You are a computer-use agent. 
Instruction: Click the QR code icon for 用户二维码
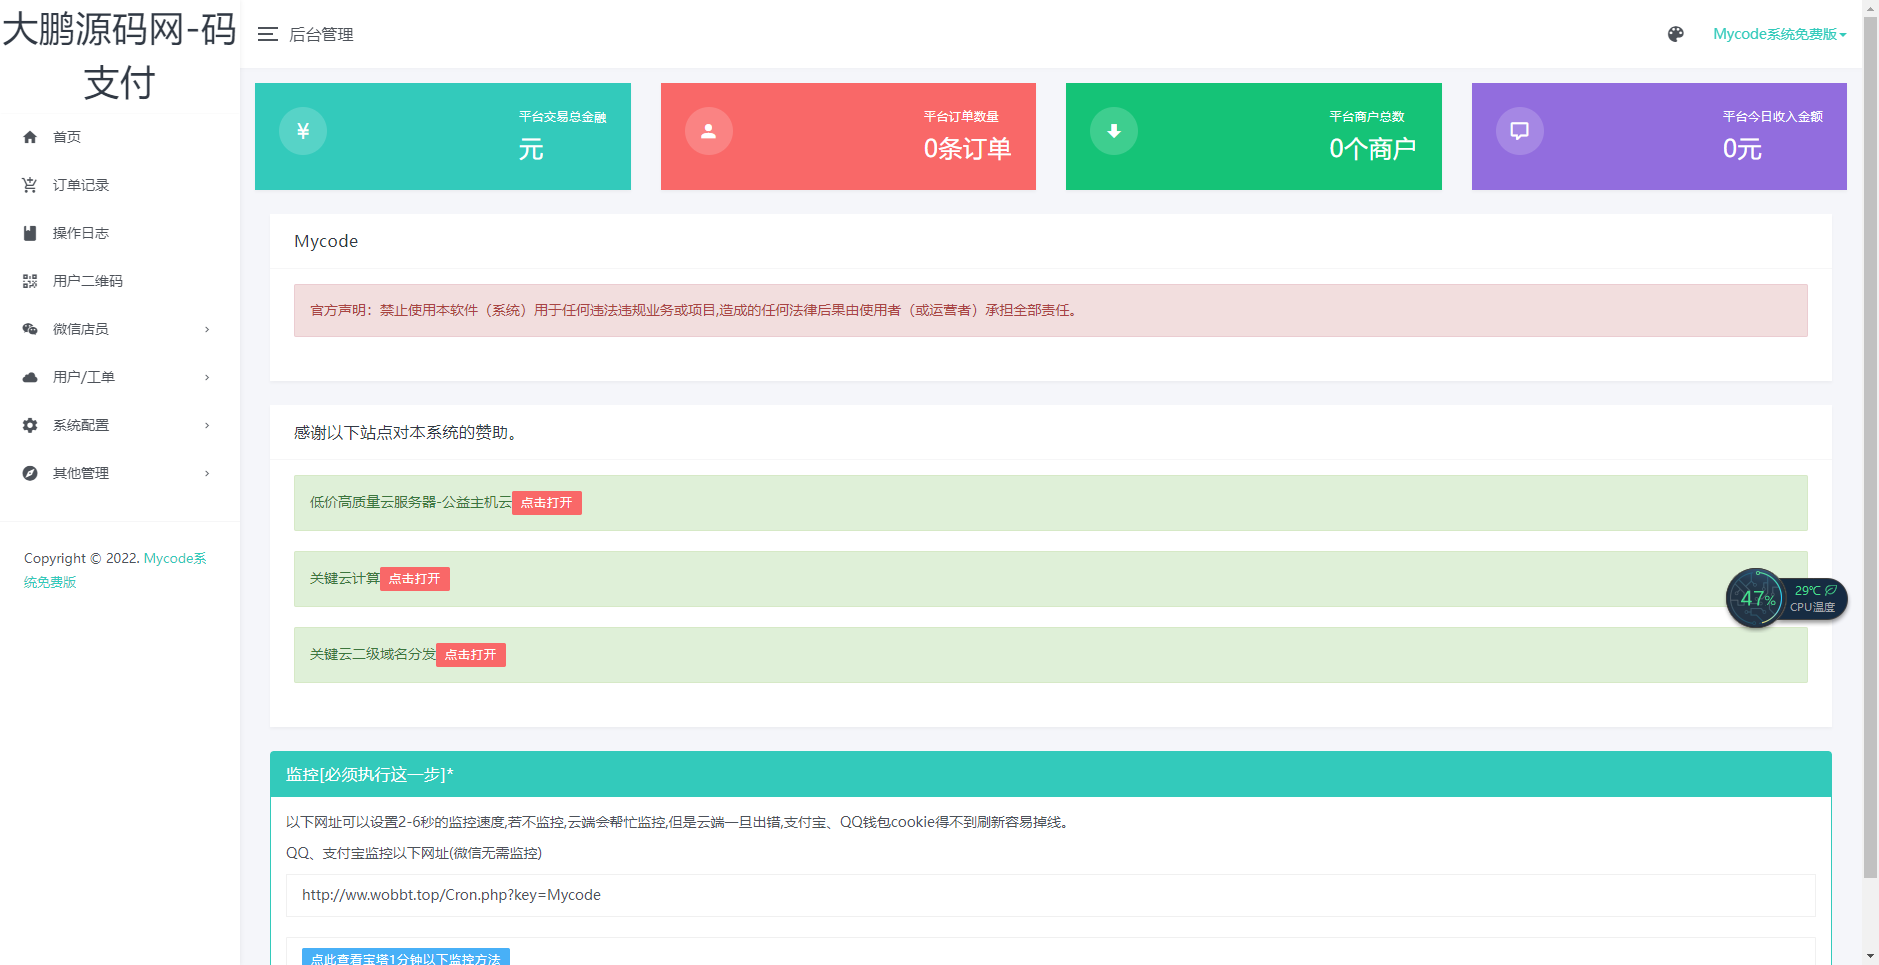[x=30, y=281]
